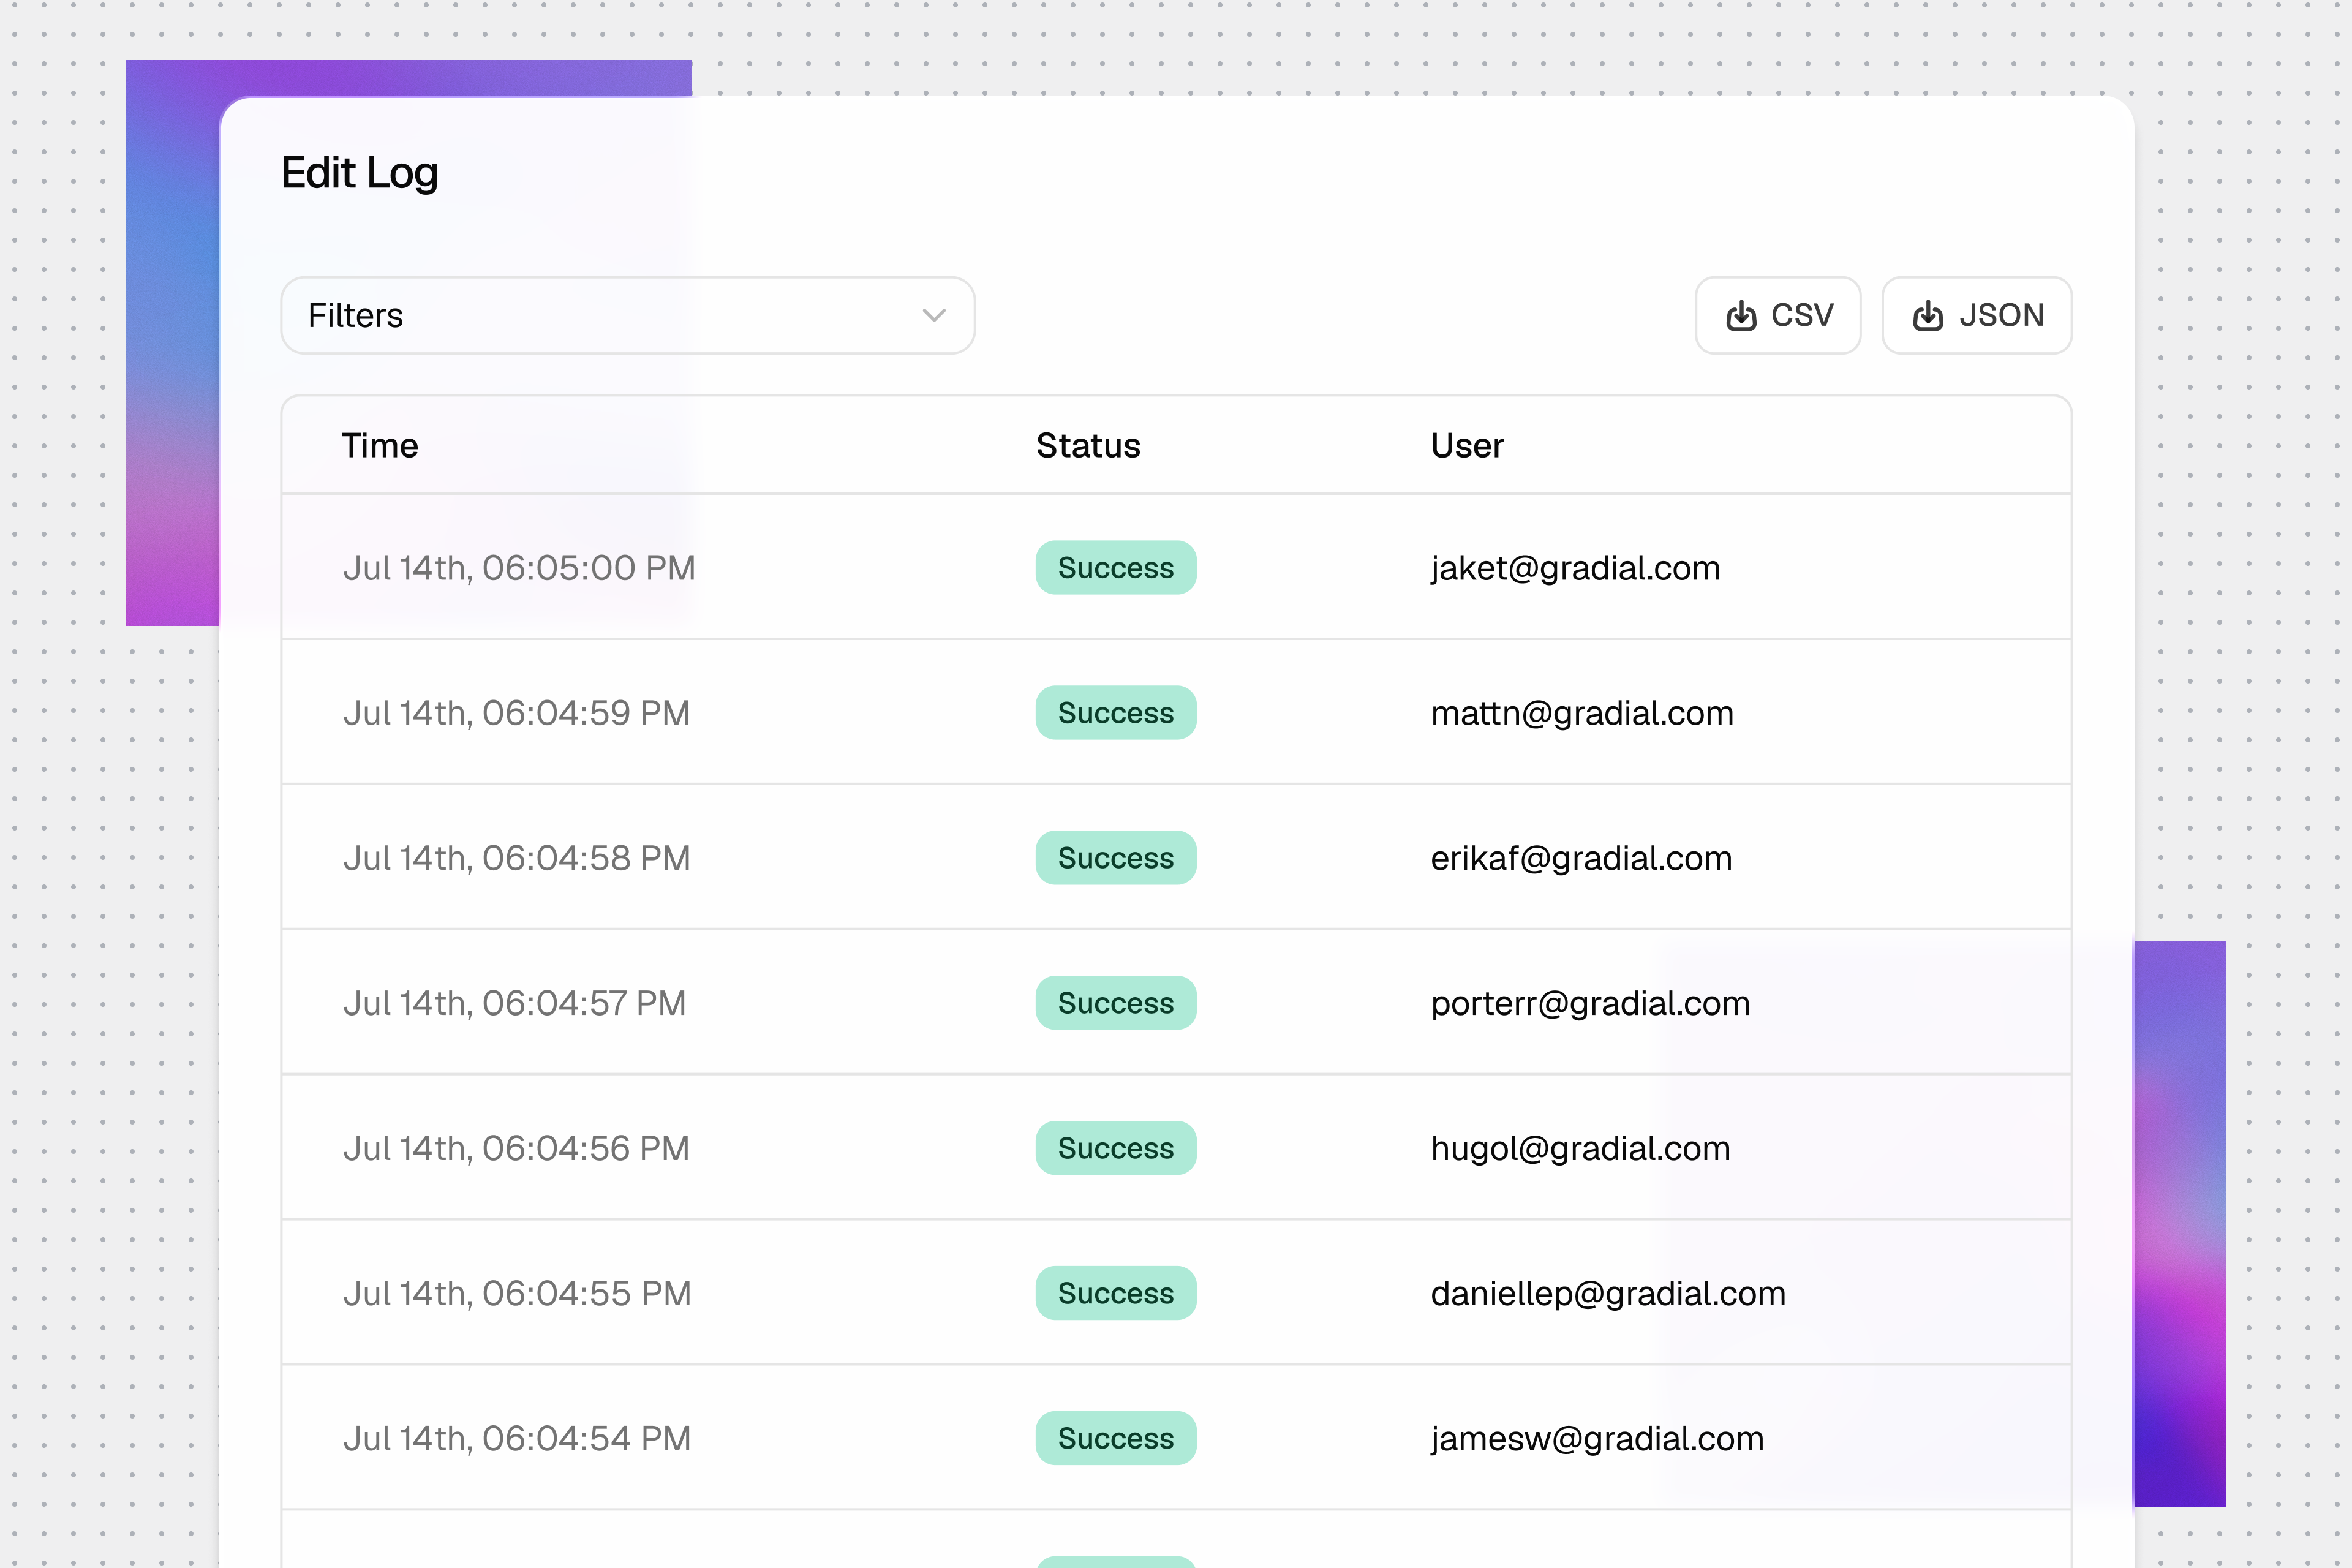Click the Filters dropdown chevron arrow

[x=934, y=316]
